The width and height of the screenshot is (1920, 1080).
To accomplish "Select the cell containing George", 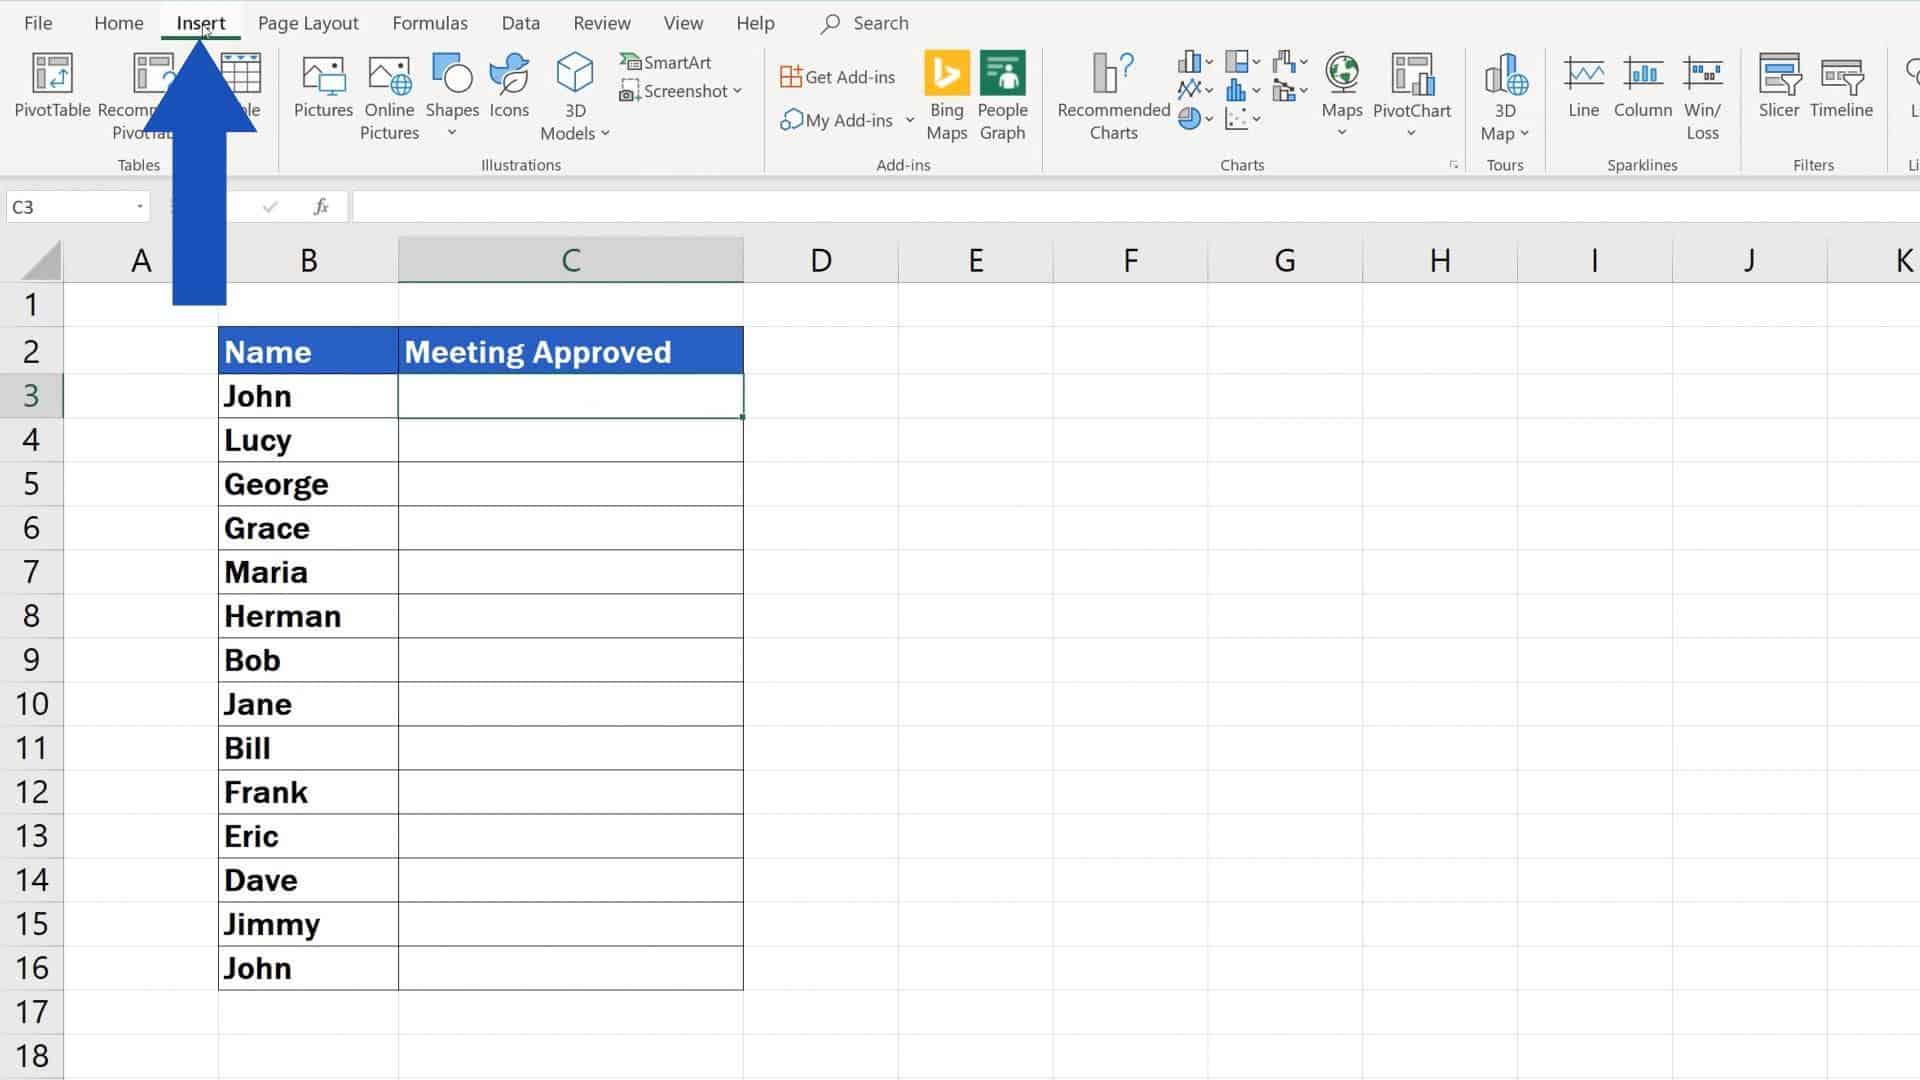I will [x=307, y=483].
